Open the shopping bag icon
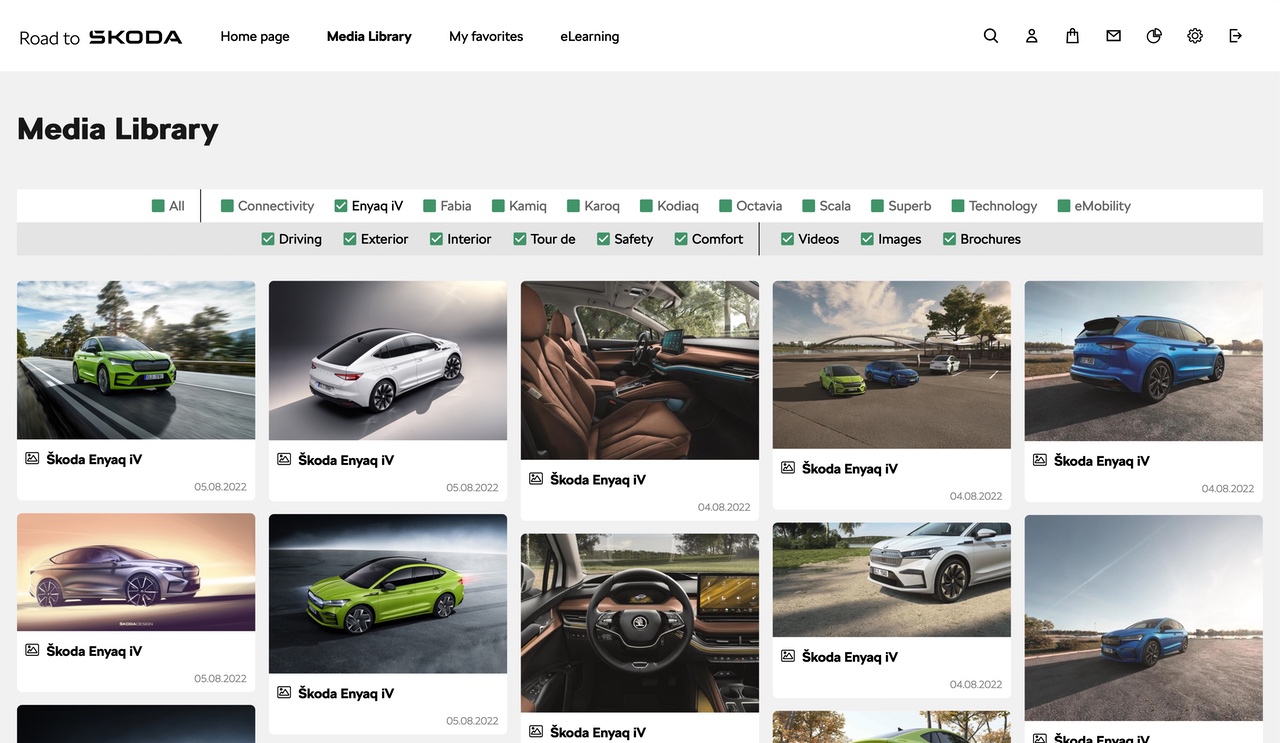1280x743 pixels. [1072, 36]
